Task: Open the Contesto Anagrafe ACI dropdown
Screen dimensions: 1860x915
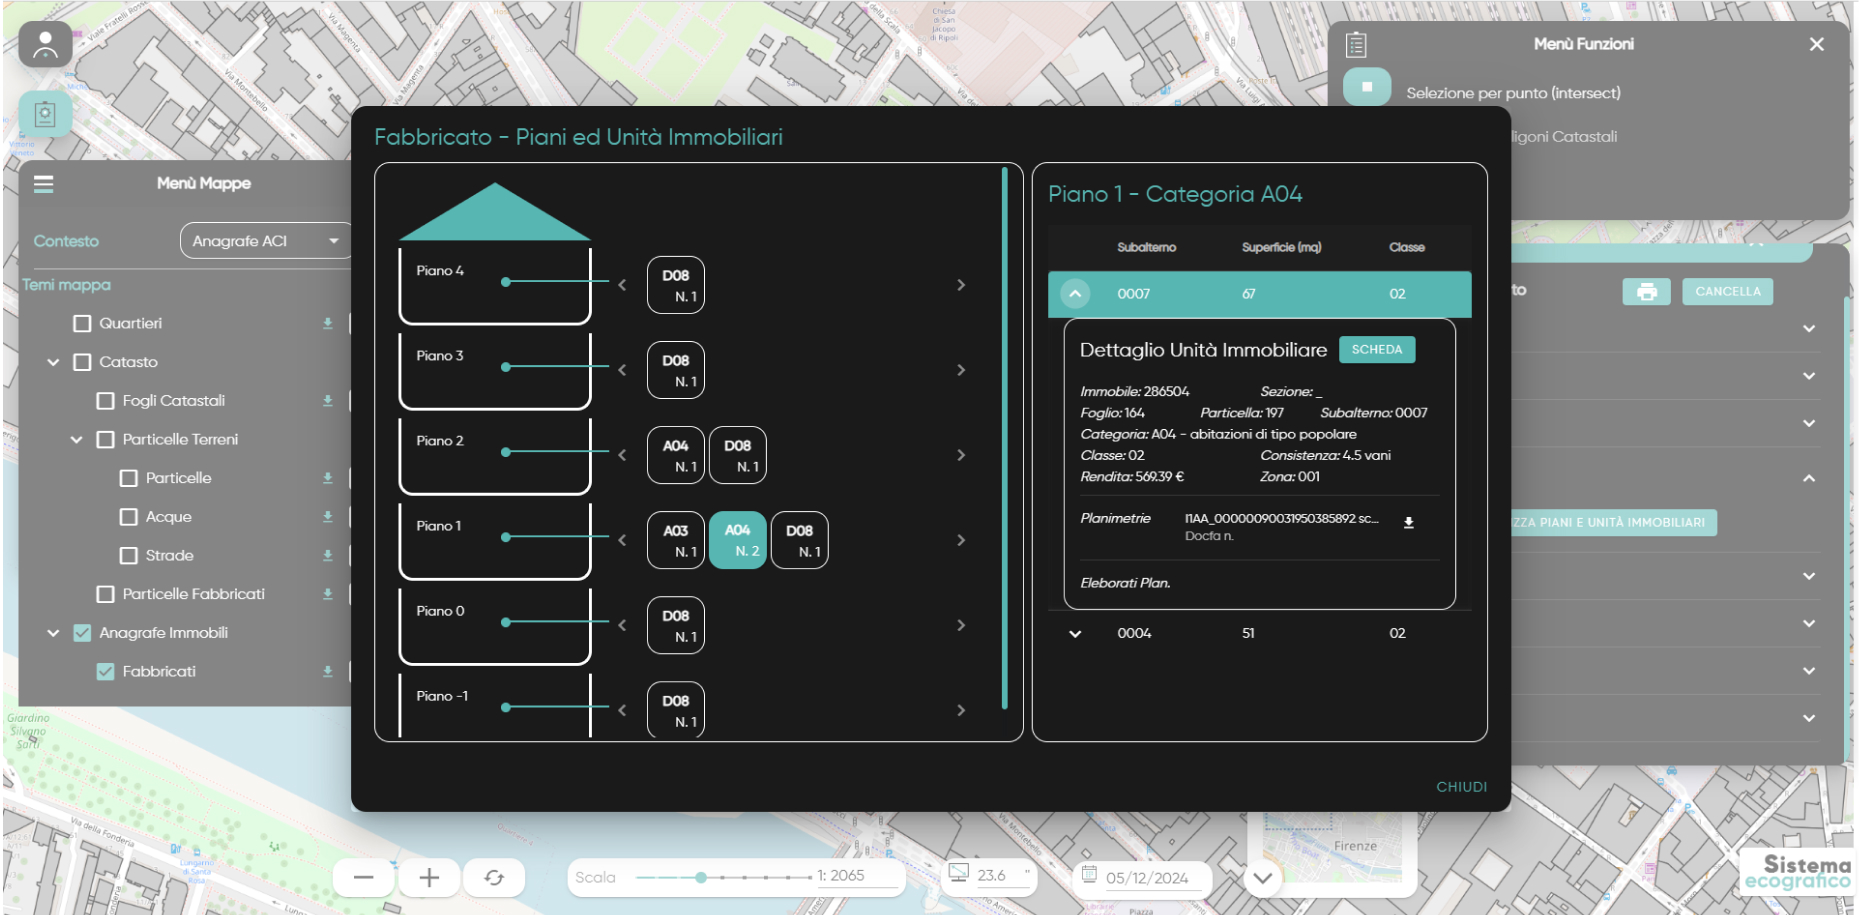Action: click(266, 241)
